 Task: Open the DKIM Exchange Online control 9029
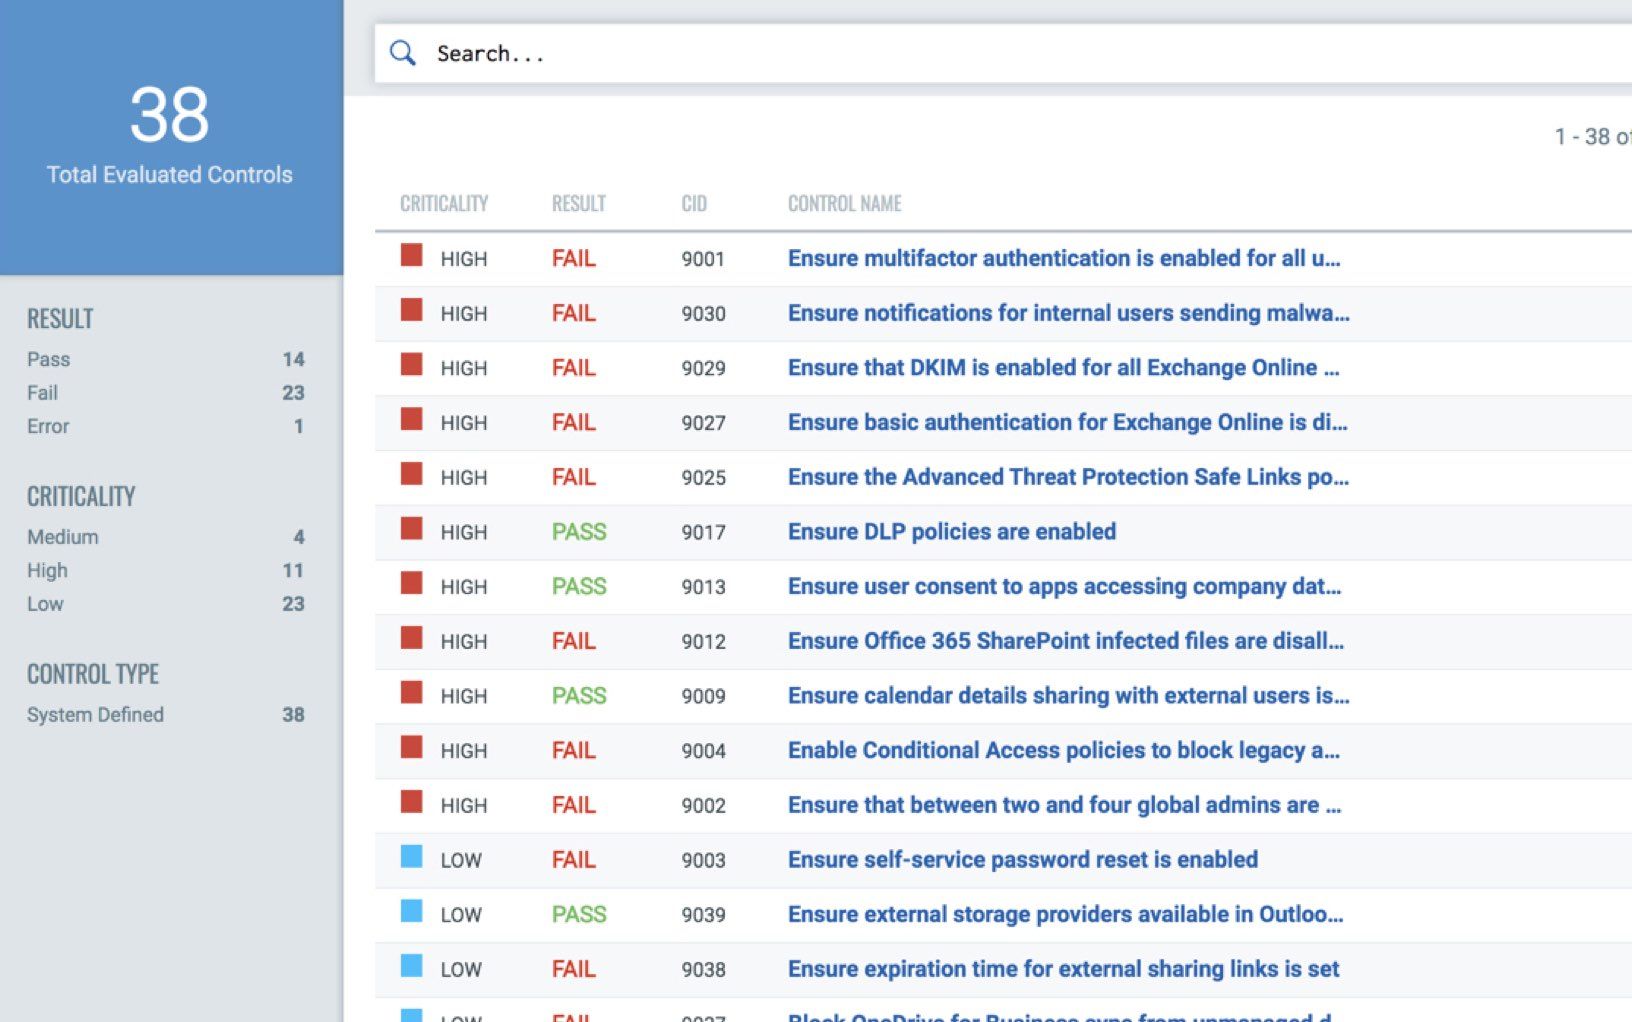tap(1059, 367)
